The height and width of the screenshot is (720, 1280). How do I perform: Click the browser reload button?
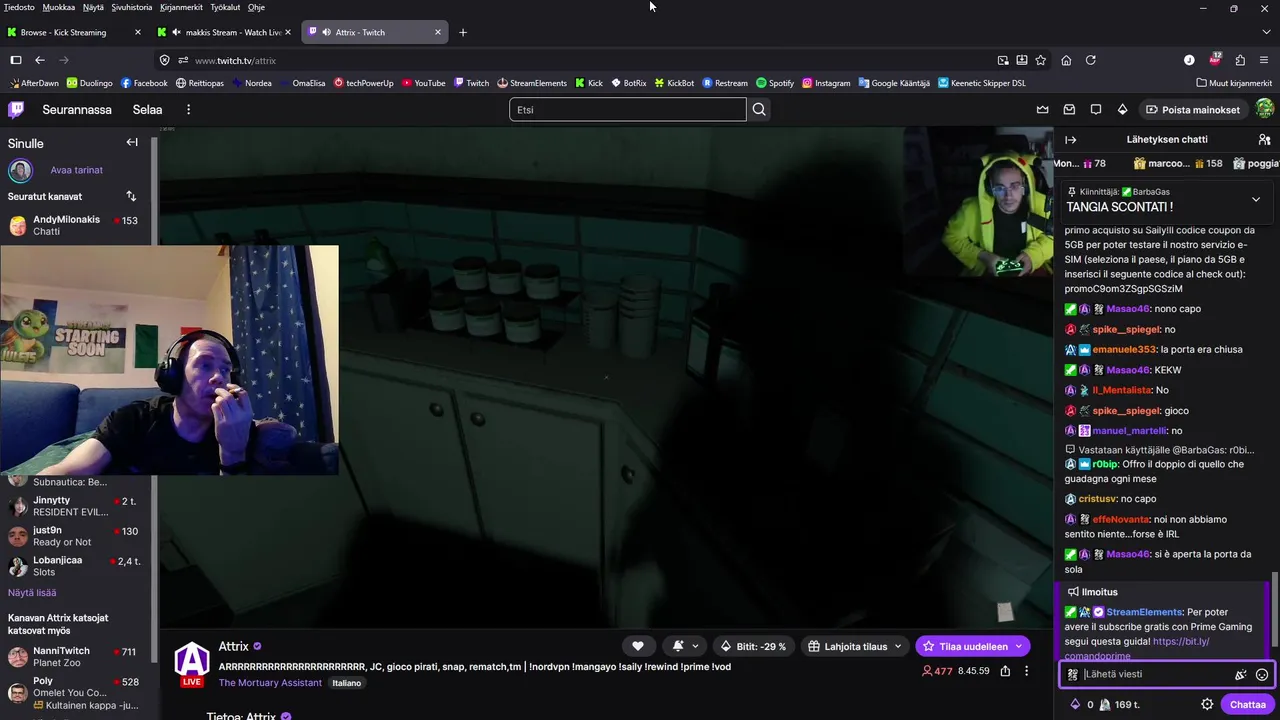1091,60
